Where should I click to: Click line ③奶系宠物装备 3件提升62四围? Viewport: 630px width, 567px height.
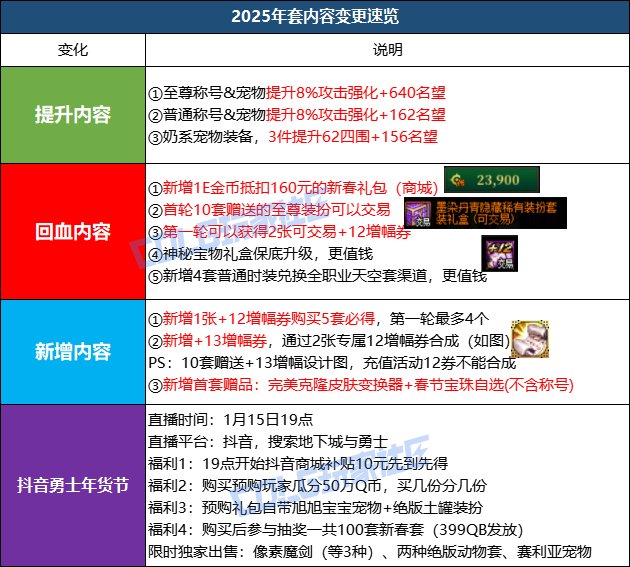coord(293,137)
